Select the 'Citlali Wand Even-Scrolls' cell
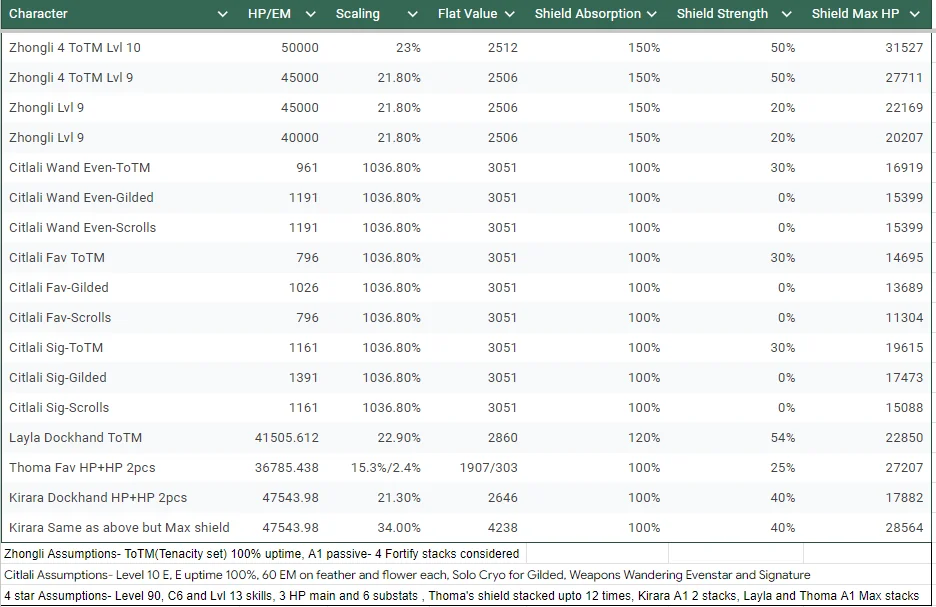The image size is (936, 607). click(82, 227)
